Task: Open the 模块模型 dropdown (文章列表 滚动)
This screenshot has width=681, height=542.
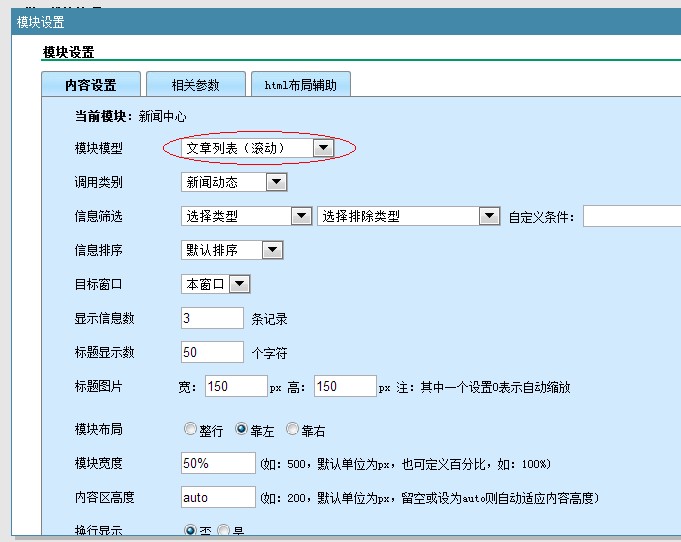Action: [258, 148]
